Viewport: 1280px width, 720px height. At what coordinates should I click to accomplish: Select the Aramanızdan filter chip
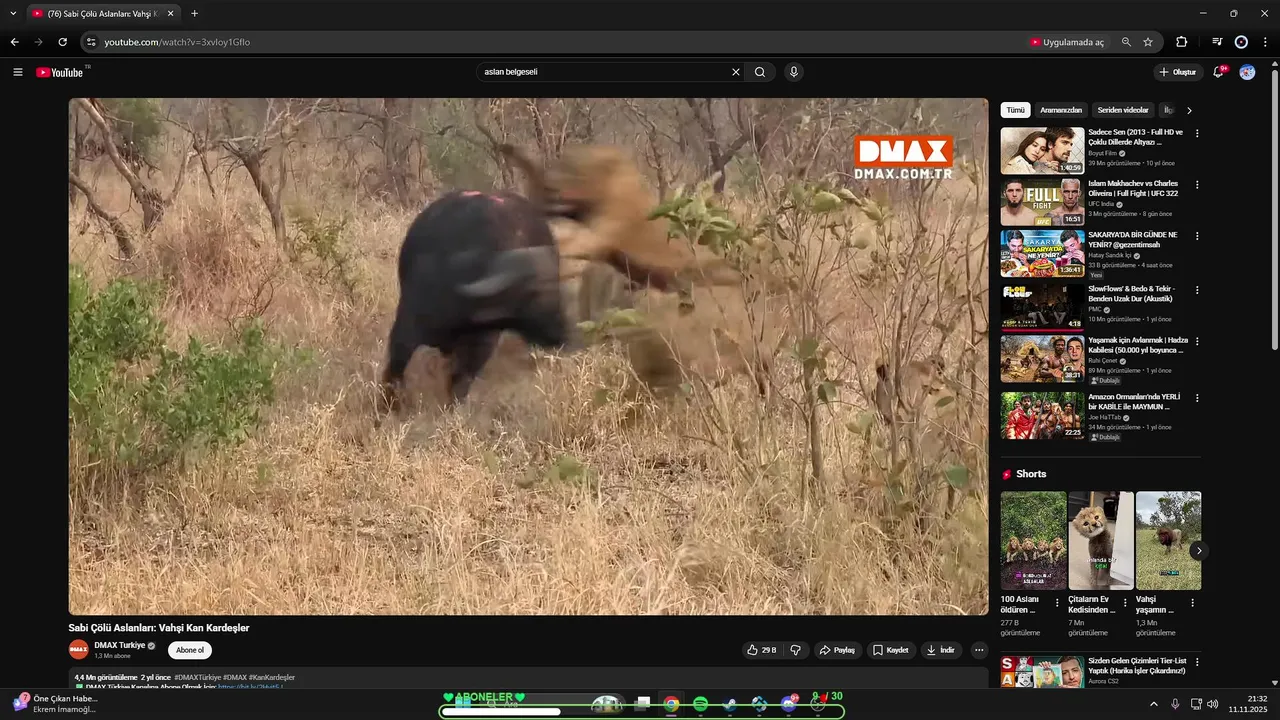(x=1061, y=110)
